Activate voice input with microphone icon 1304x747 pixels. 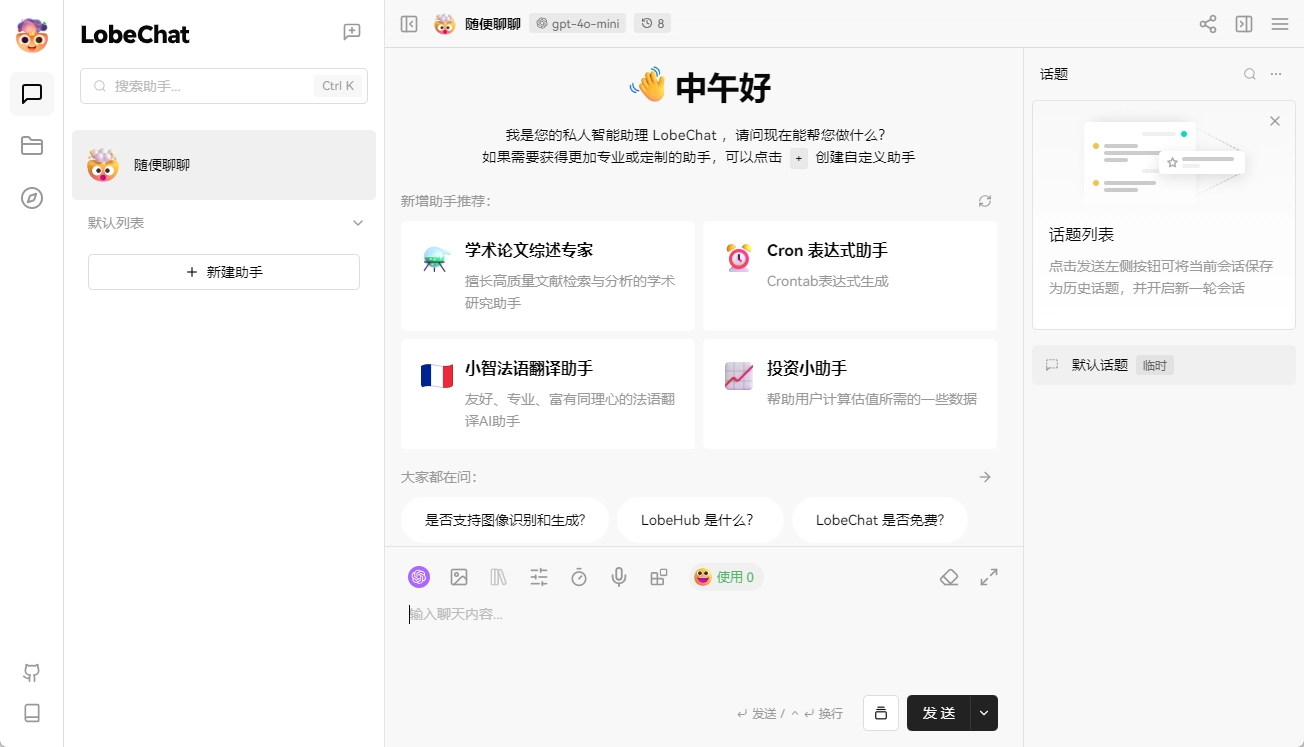point(619,577)
